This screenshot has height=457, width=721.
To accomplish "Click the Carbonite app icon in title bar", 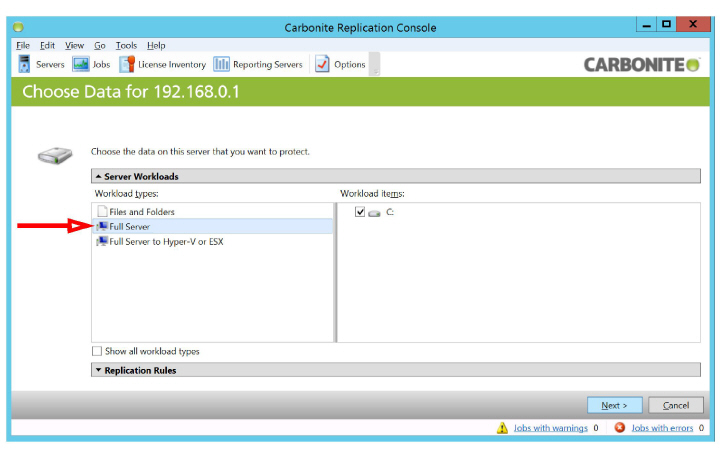I will 18,27.
